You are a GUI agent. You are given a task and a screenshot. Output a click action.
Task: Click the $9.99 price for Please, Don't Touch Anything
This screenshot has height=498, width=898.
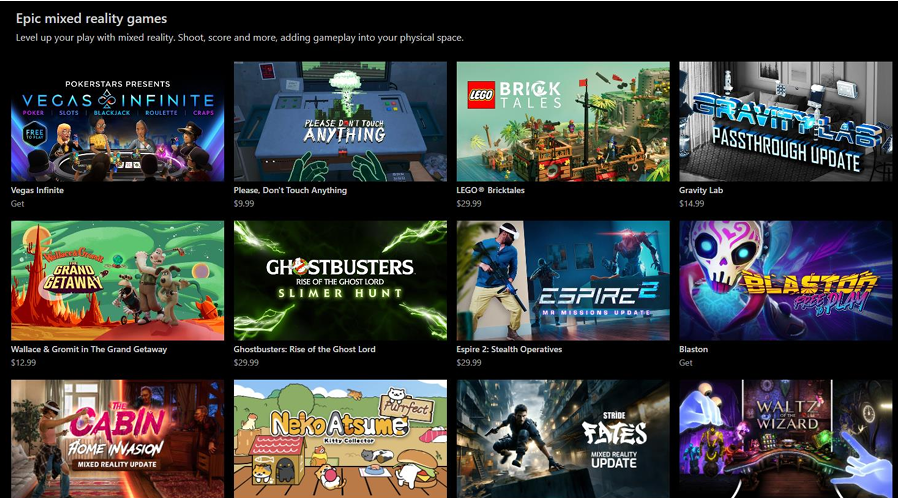click(244, 204)
